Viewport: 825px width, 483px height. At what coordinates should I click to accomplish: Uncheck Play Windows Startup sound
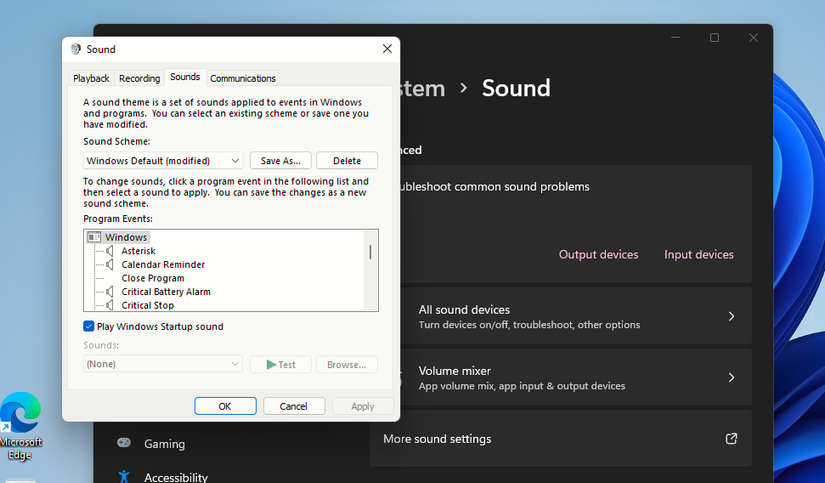tap(90, 327)
